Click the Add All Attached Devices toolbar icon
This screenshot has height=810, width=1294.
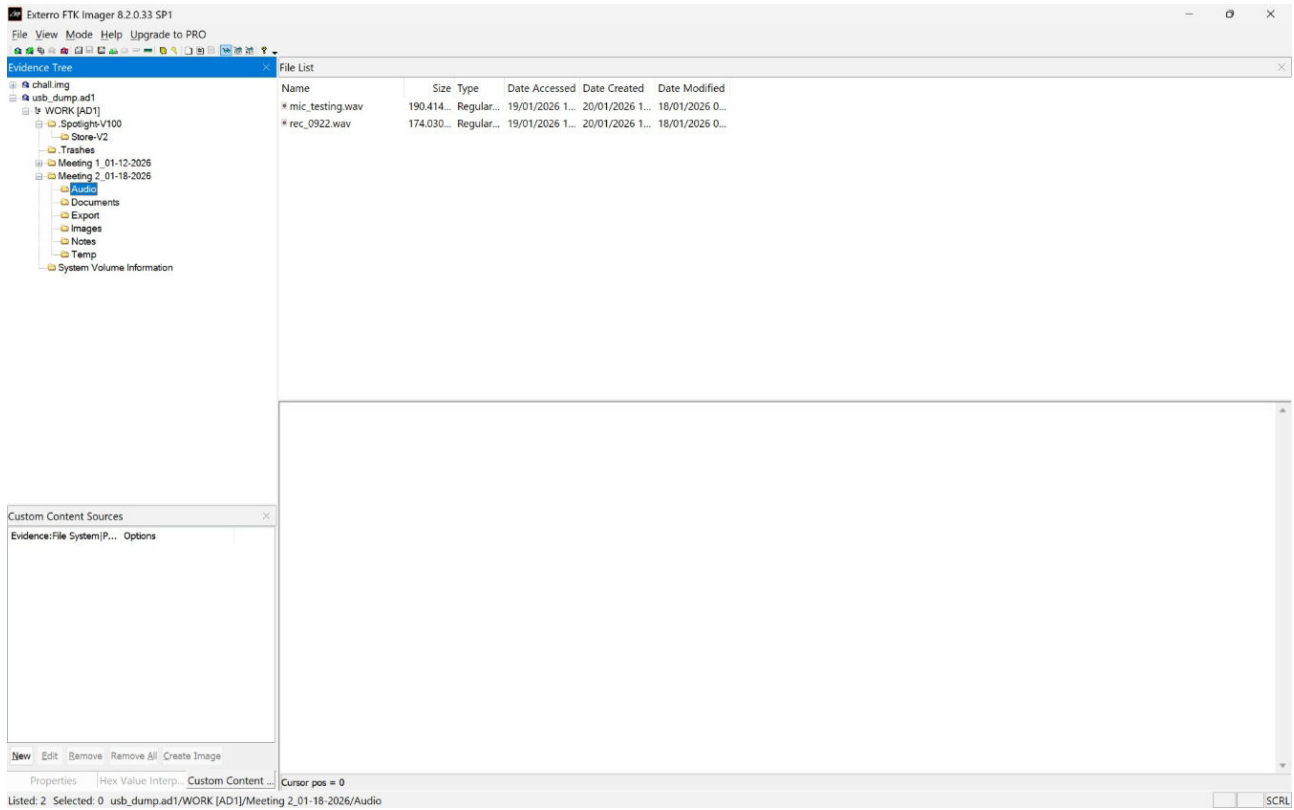[30, 50]
